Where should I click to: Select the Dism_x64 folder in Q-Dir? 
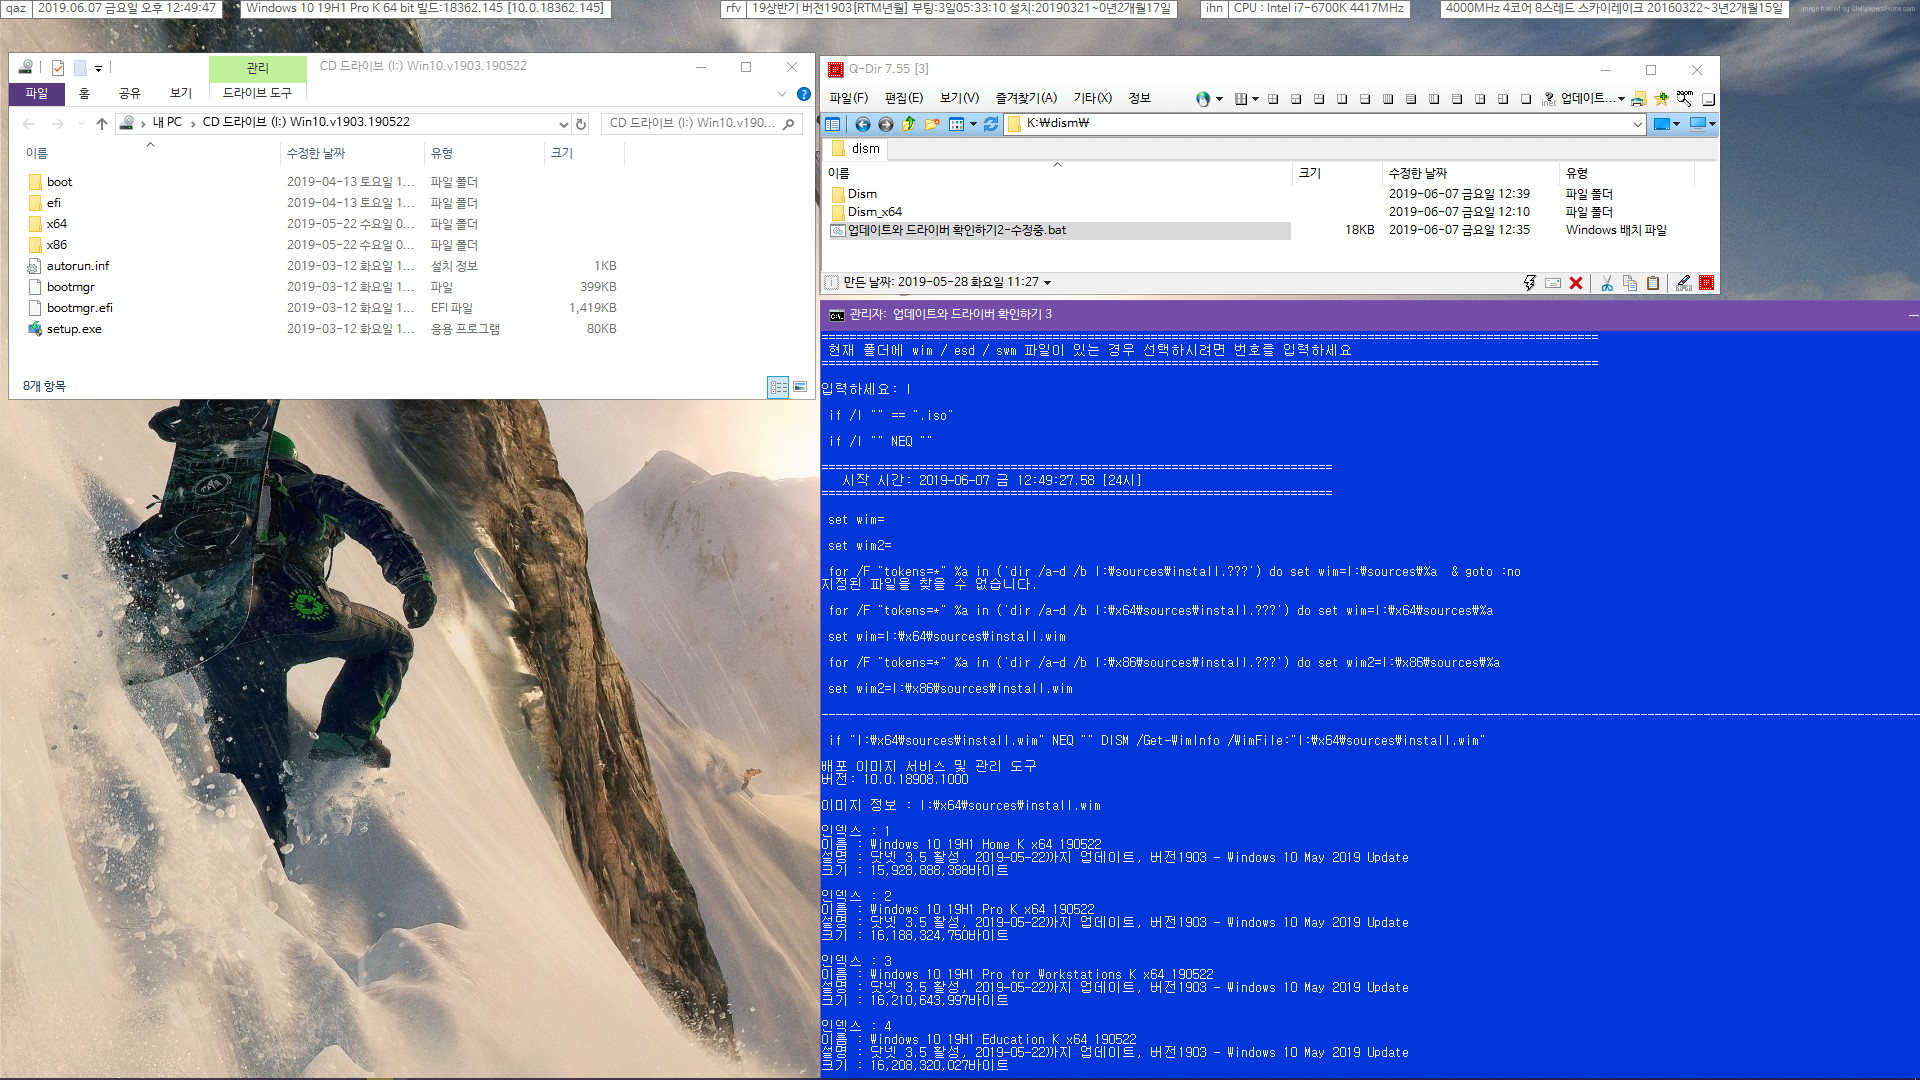click(874, 212)
